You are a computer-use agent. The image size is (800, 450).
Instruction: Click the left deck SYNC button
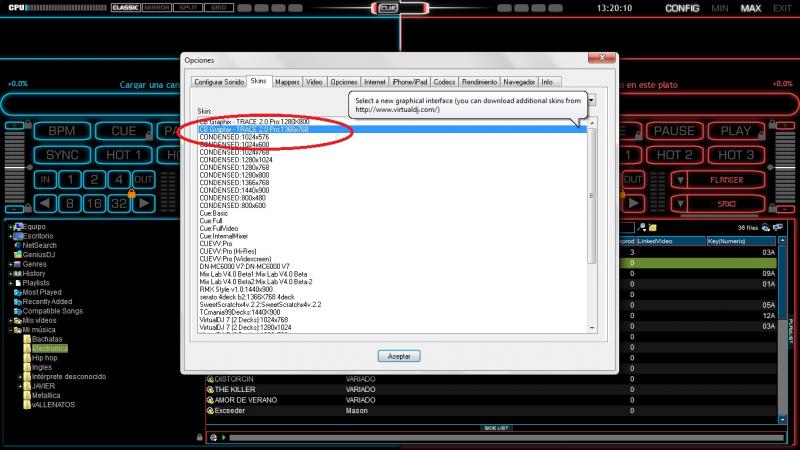click(62, 155)
